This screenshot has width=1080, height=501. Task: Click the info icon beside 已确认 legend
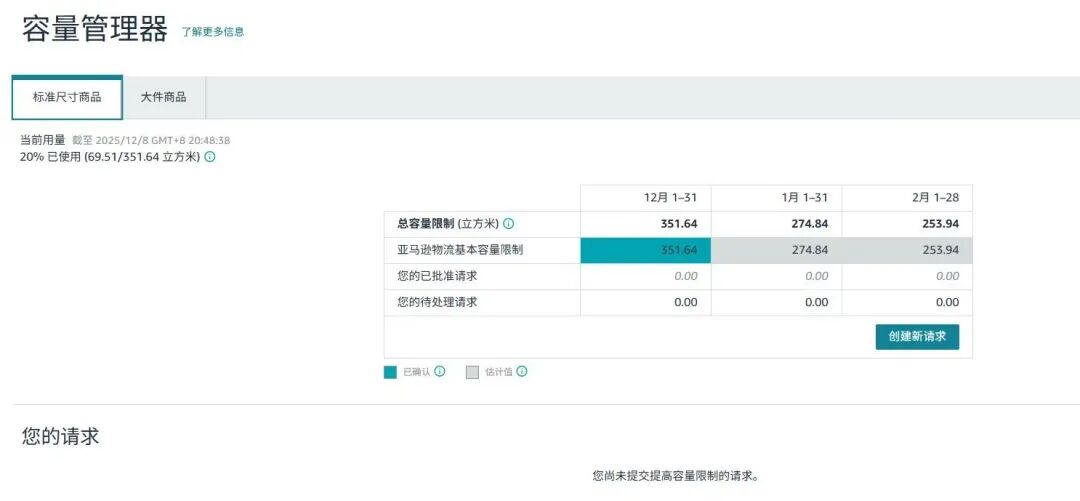click(440, 372)
